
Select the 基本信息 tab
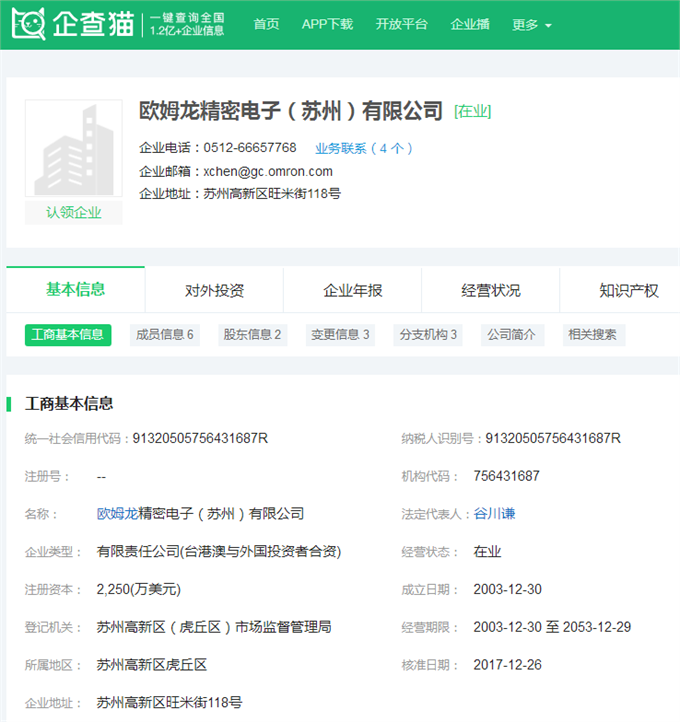(x=76, y=290)
